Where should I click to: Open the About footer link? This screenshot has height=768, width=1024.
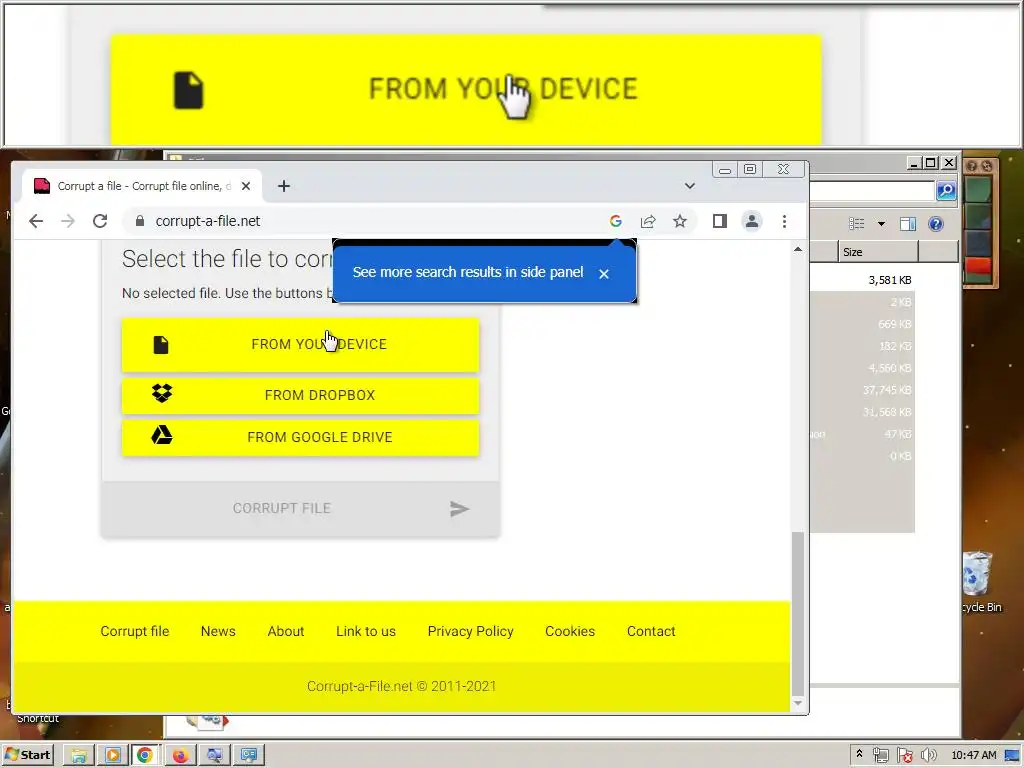[x=285, y=632]
